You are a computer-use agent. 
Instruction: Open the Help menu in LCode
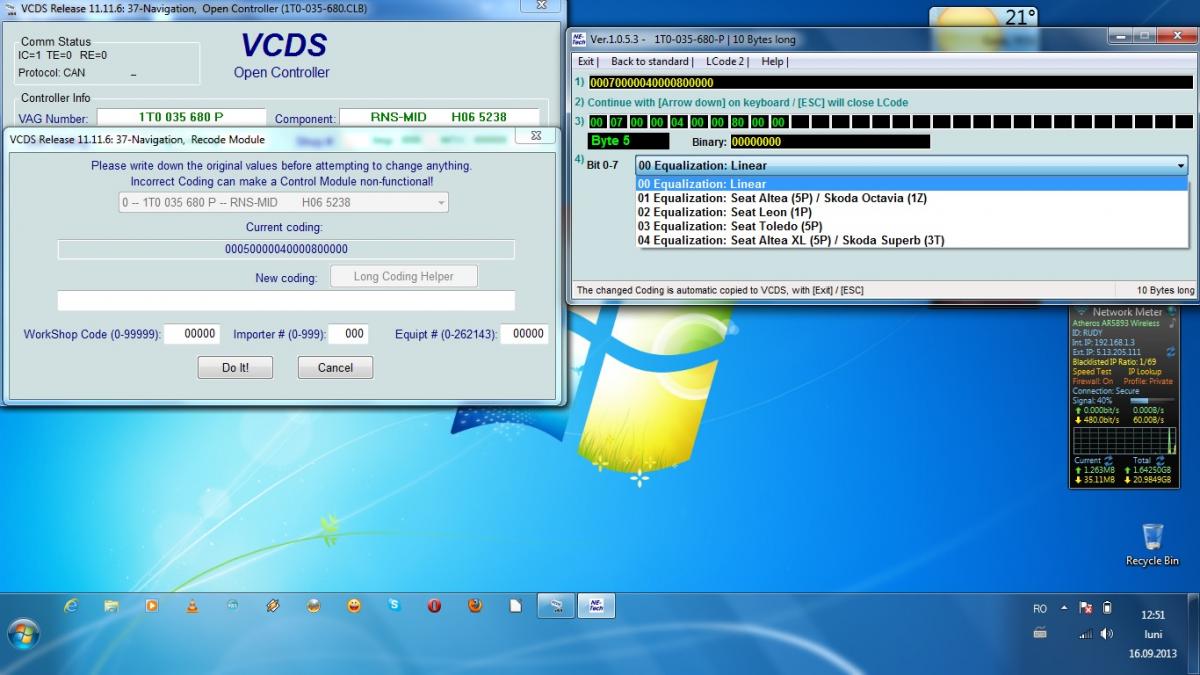[773, 62]
